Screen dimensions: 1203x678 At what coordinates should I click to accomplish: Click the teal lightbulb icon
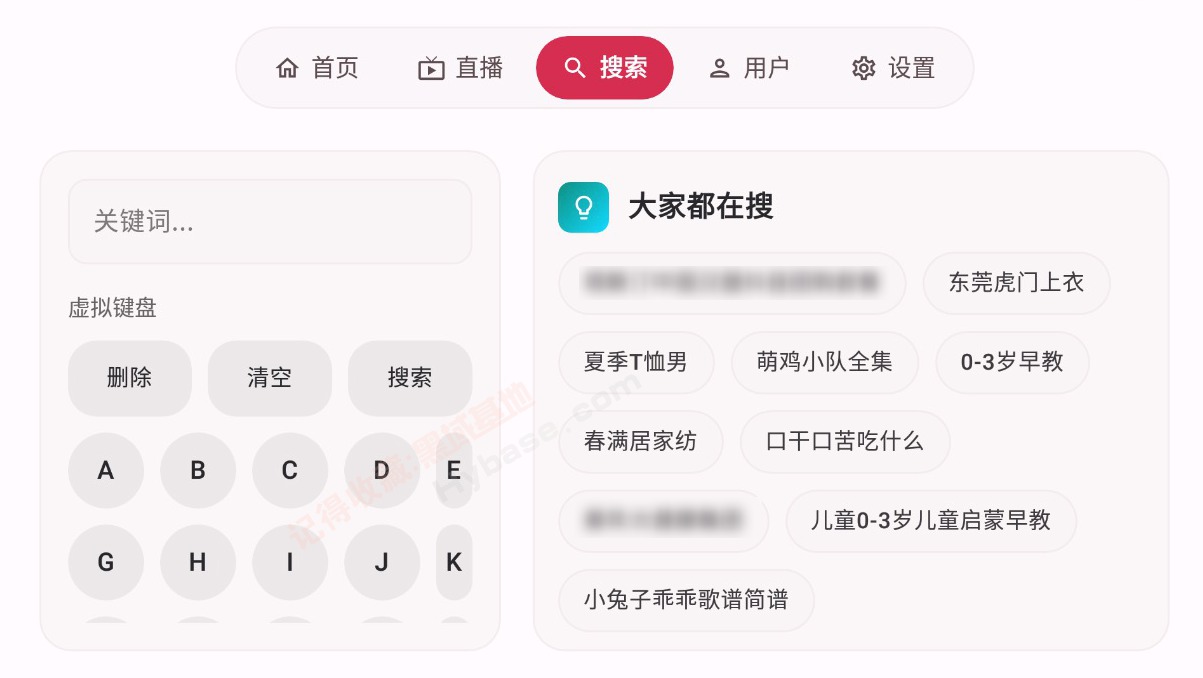coord(583,207)
